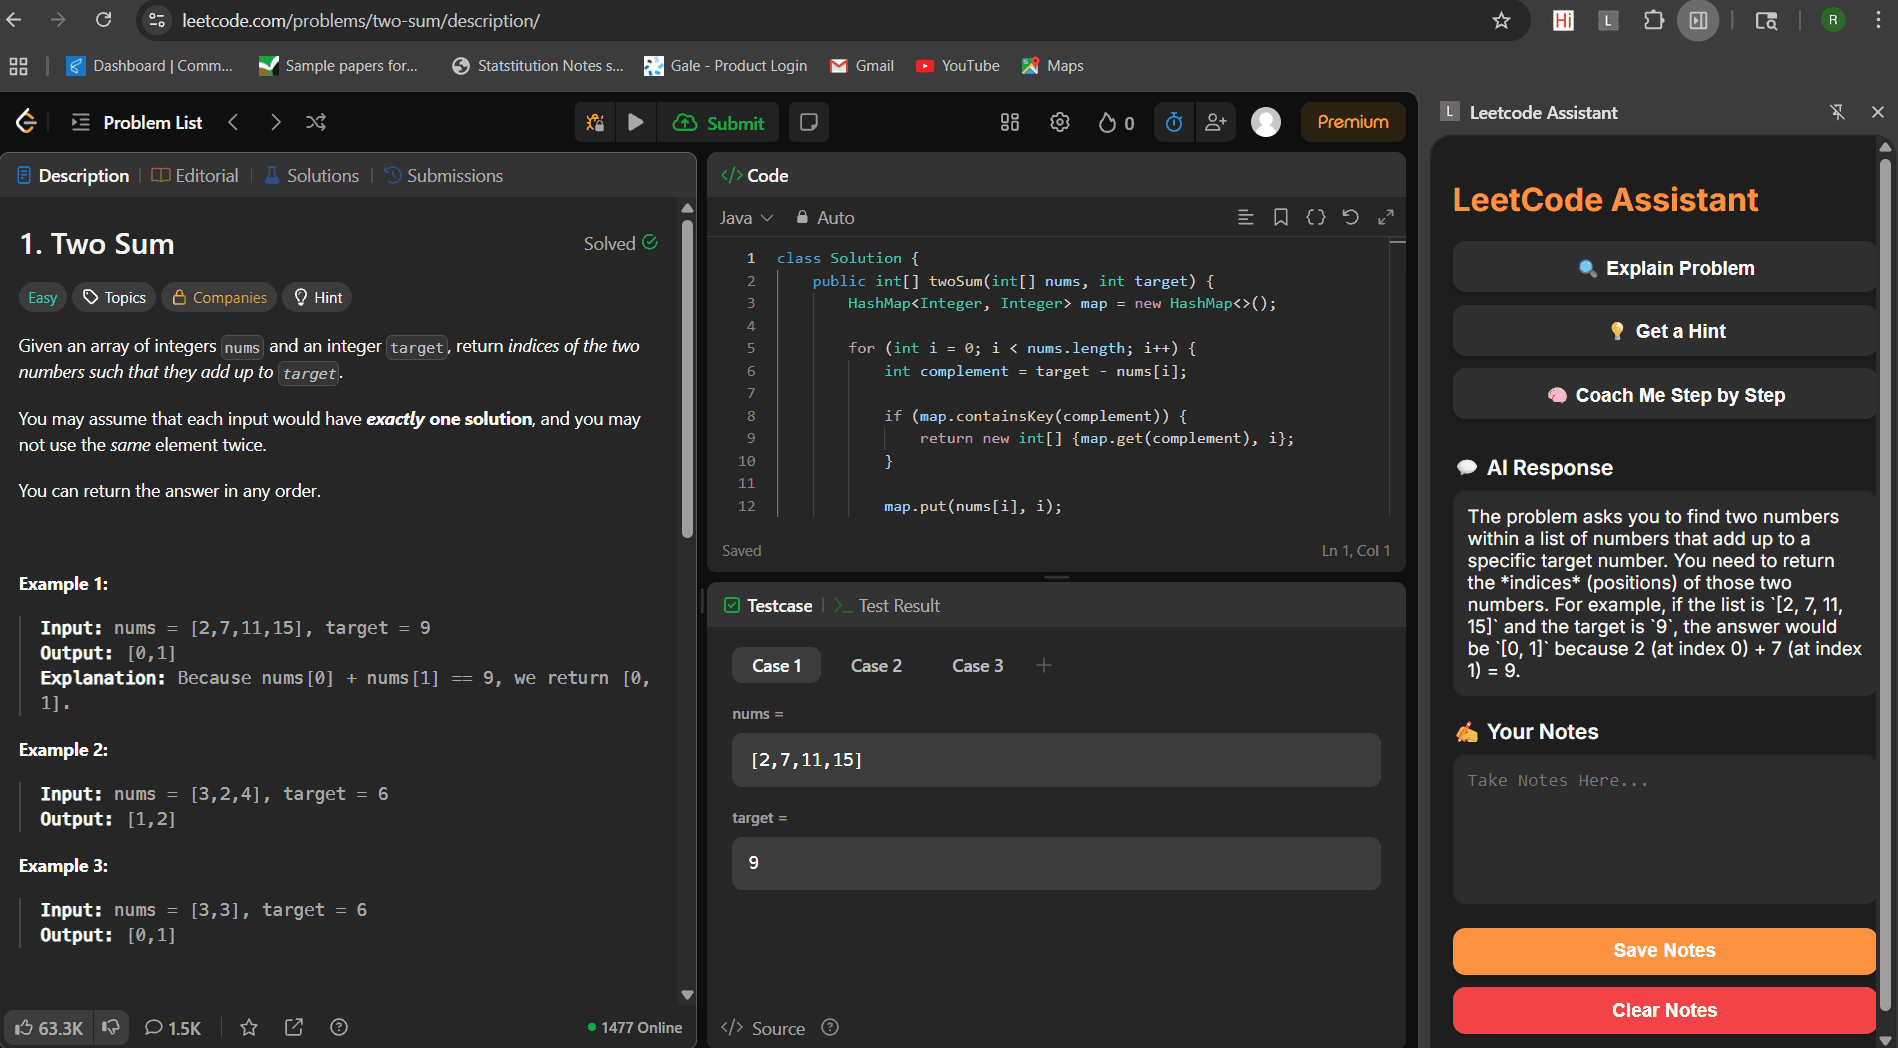Reset code to default with revert icon
This screenshot has height=1048, width=1898.
[x=1351, y=217]
